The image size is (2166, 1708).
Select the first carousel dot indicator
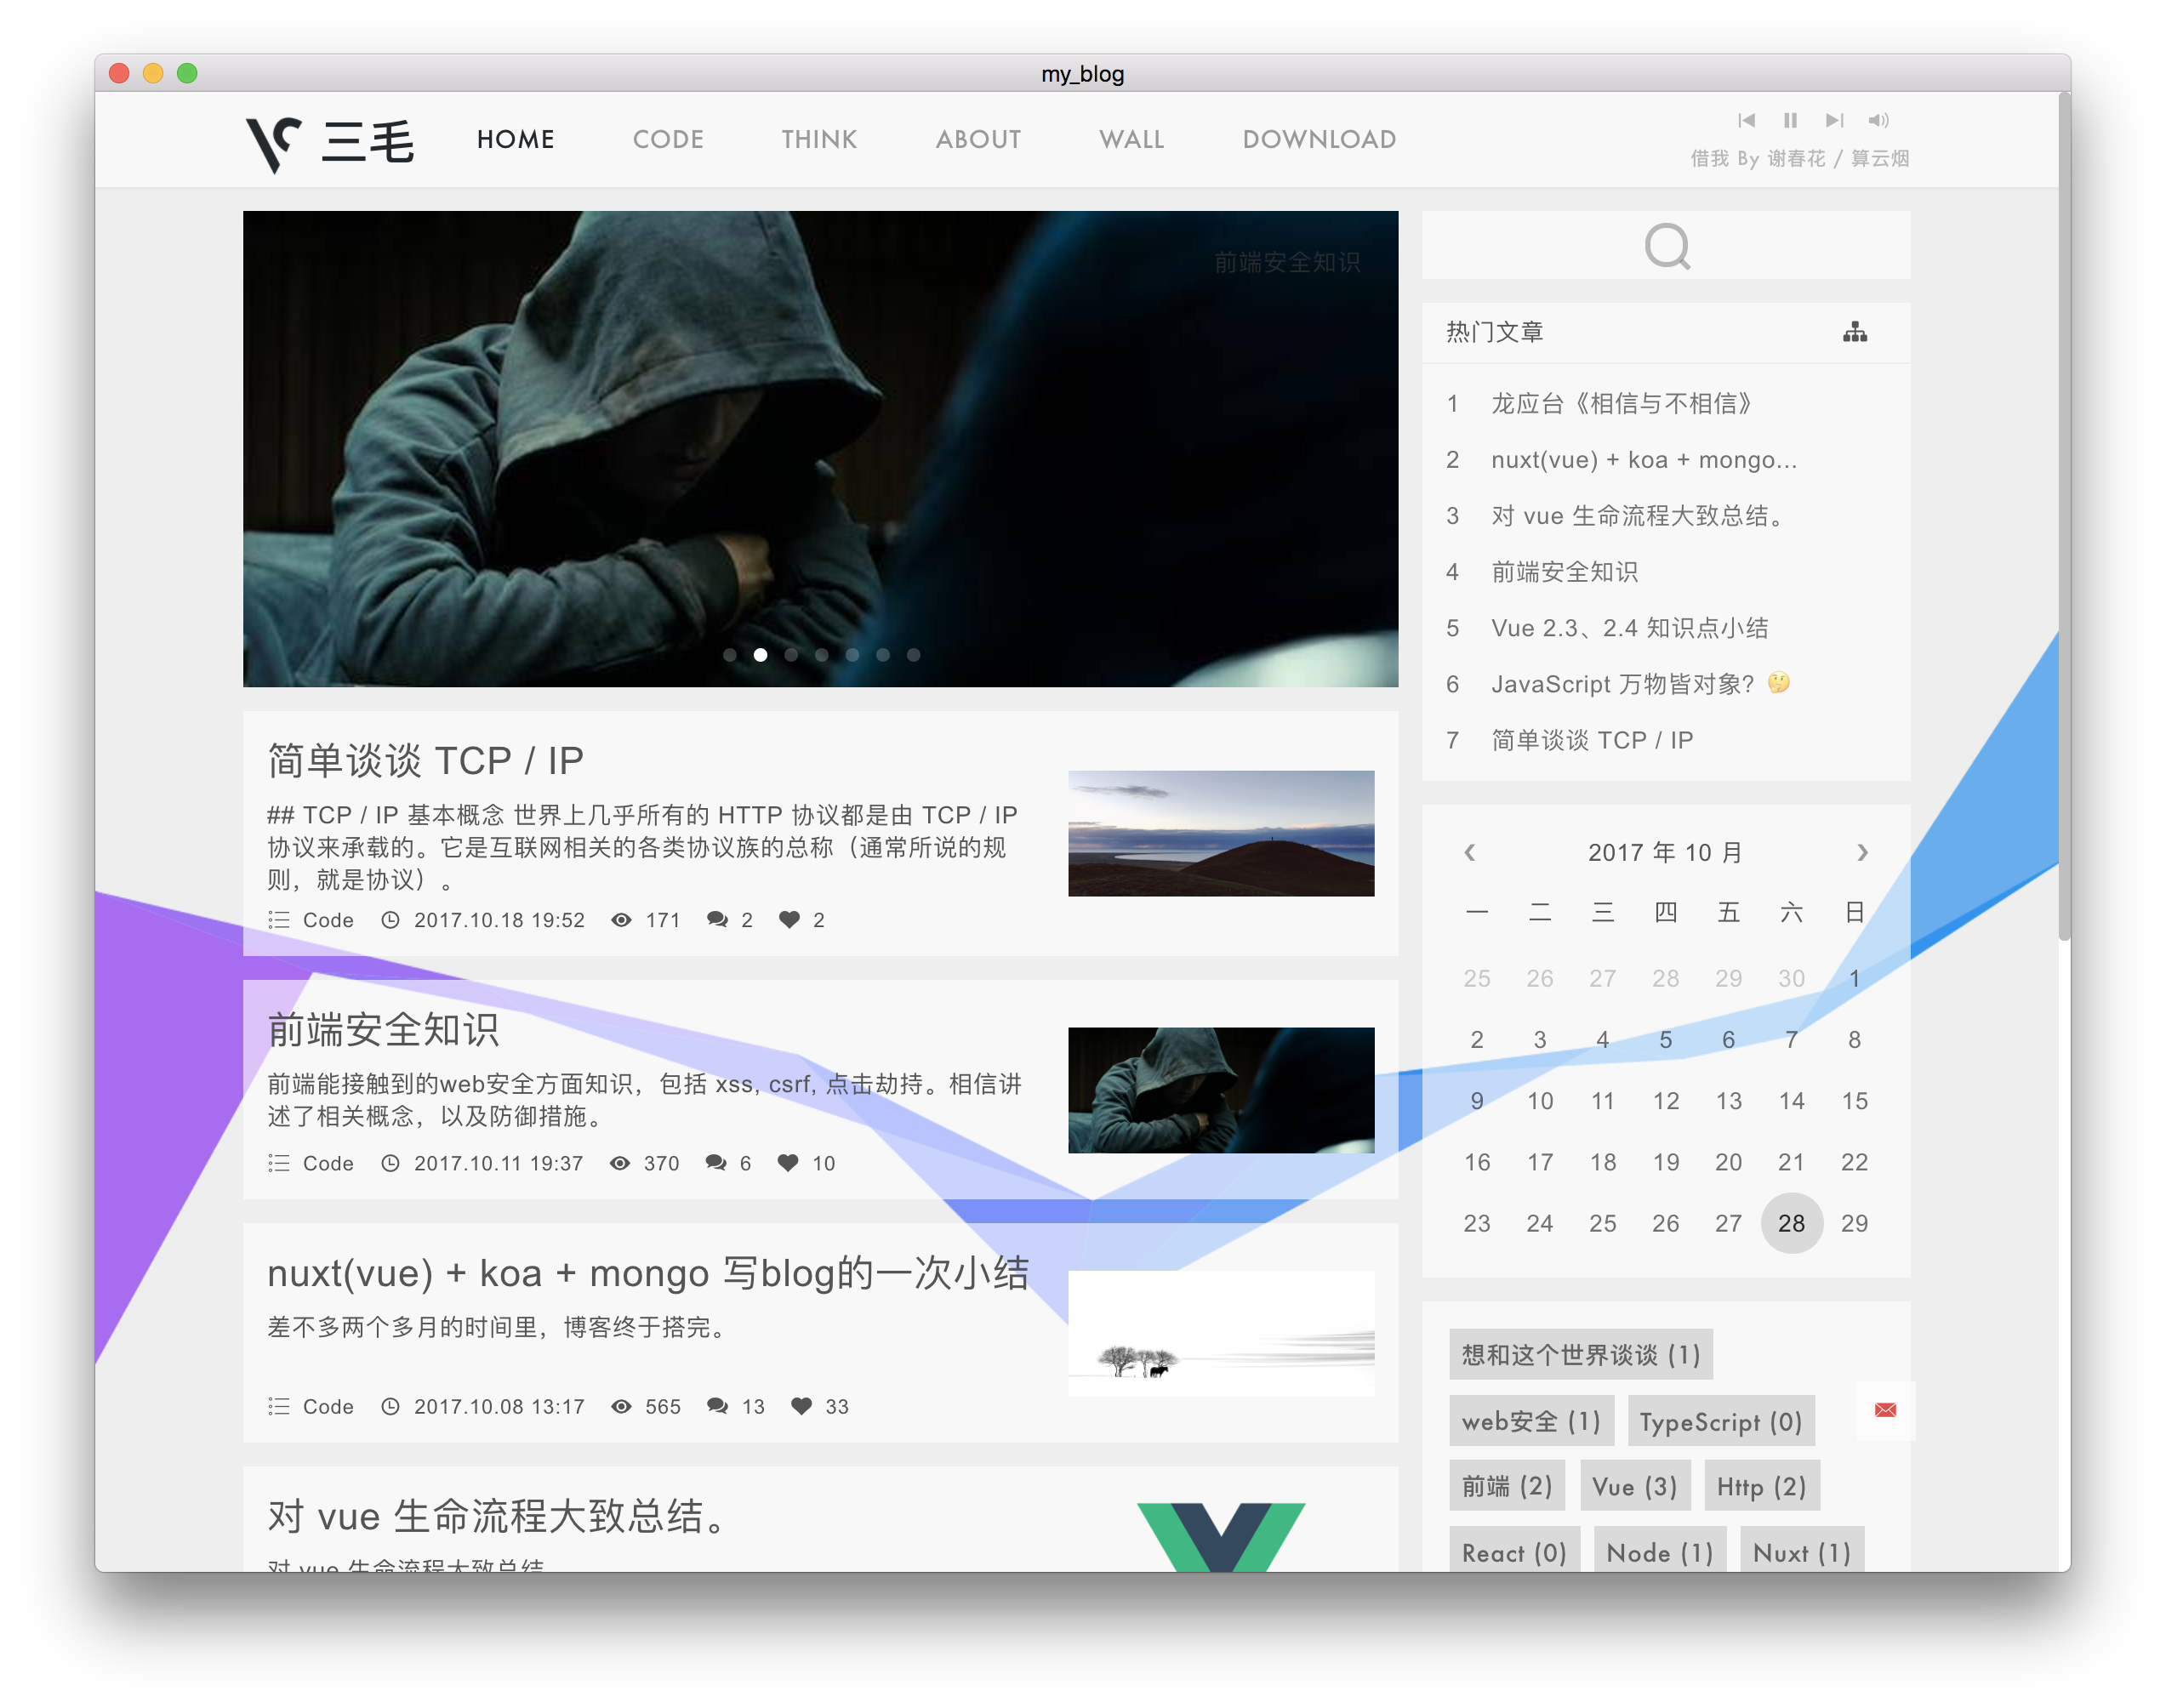coord(730,655)
